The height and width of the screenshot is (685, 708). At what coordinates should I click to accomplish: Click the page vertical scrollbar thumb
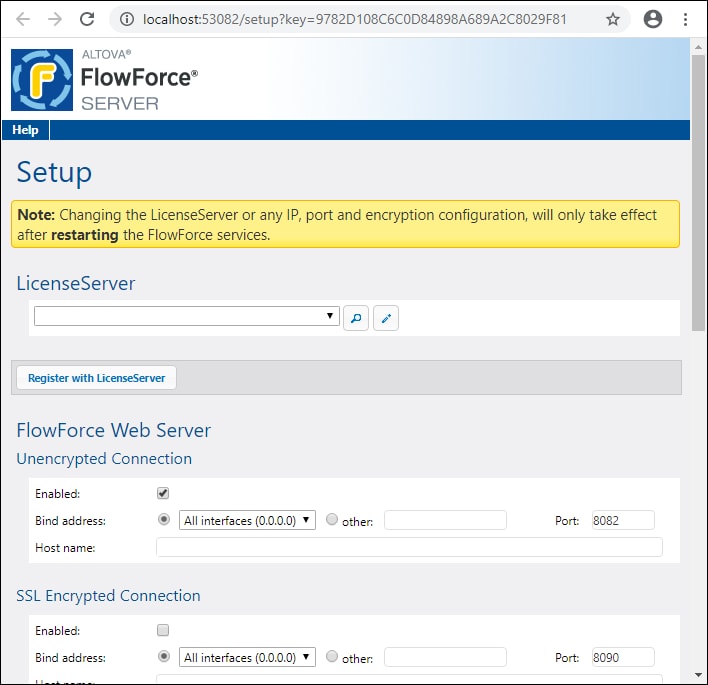click(x=698, y=193)
